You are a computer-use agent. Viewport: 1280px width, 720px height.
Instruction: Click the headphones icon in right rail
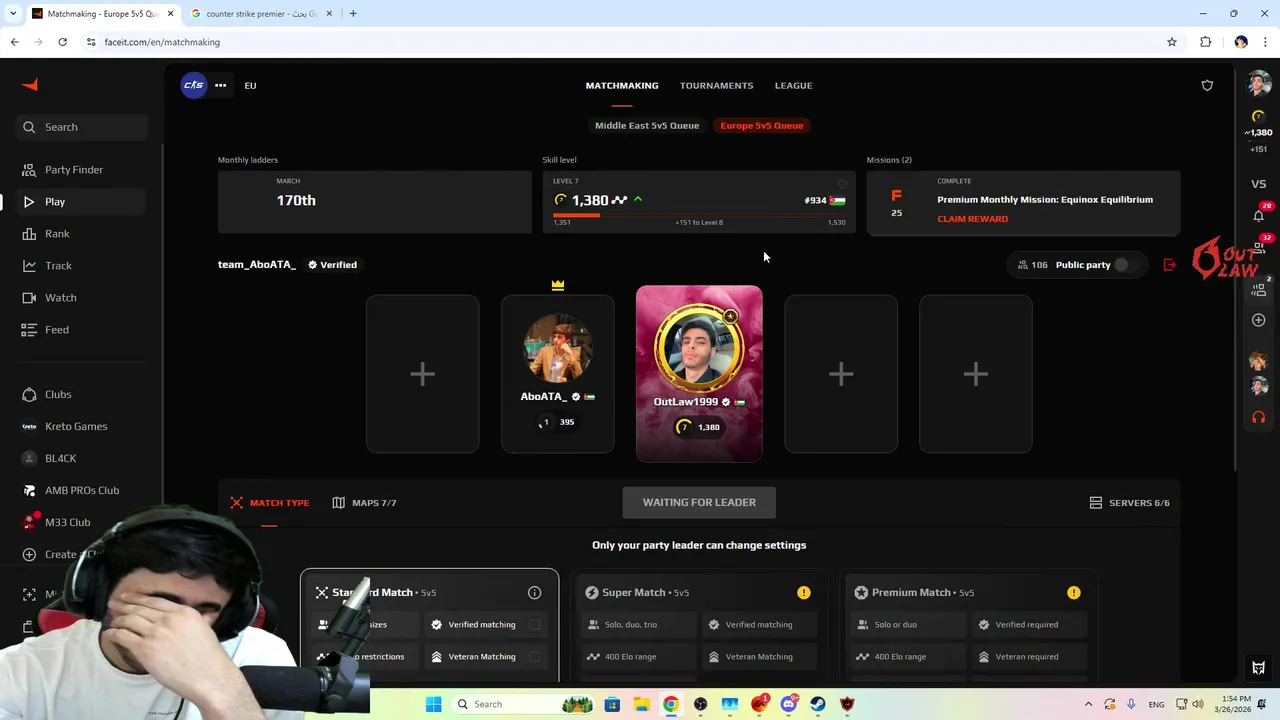pyautogui.click(x=1258, y=417)
